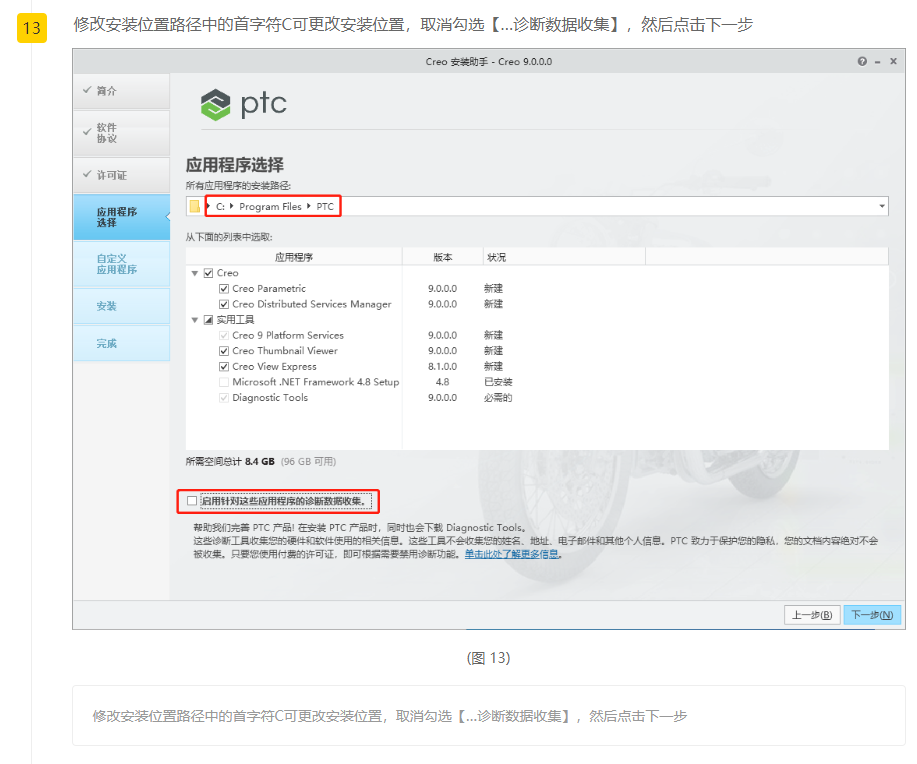Enable diagnostic data collection checkbox
The width and height of the screenshot is (917, 764).
point(192,501)
